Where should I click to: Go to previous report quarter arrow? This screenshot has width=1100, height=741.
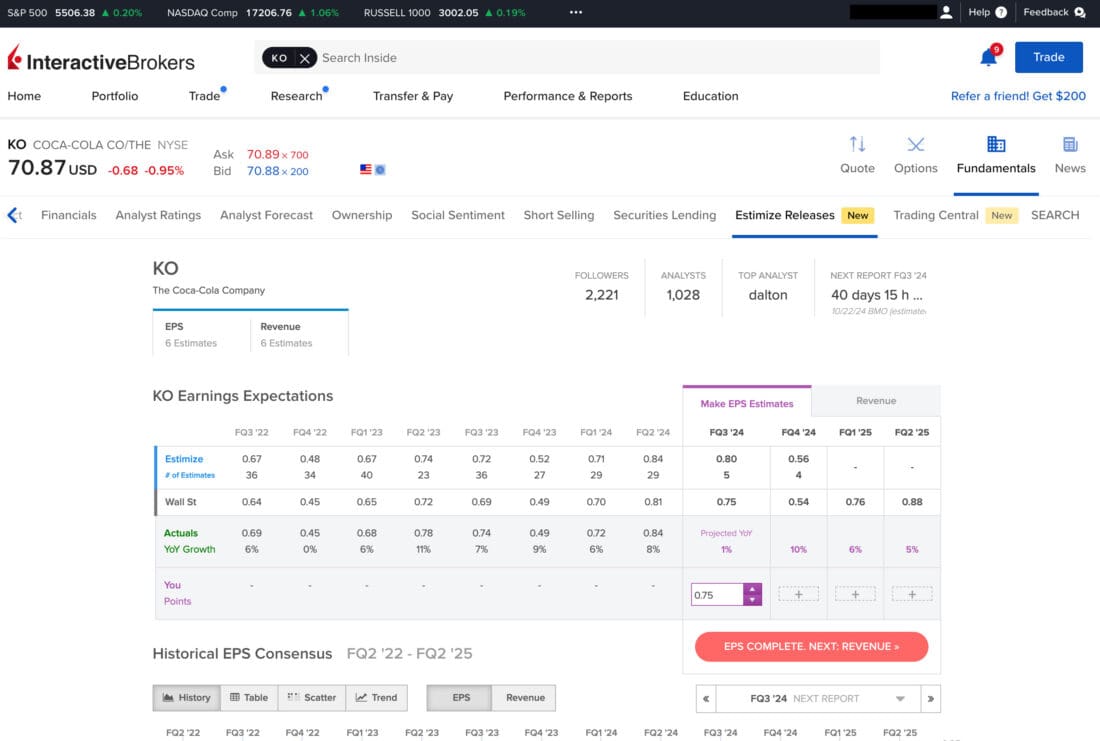click(706, 699)
